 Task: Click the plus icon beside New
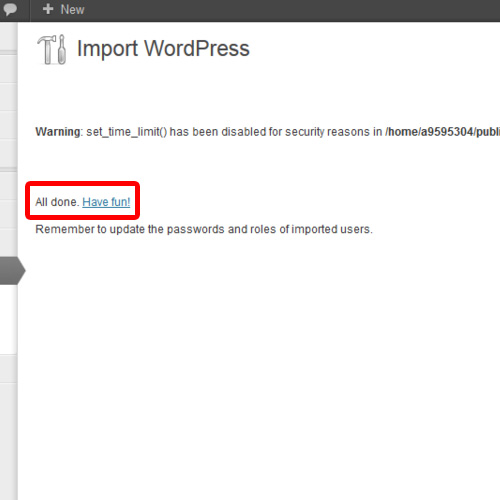tap(48, 9)
